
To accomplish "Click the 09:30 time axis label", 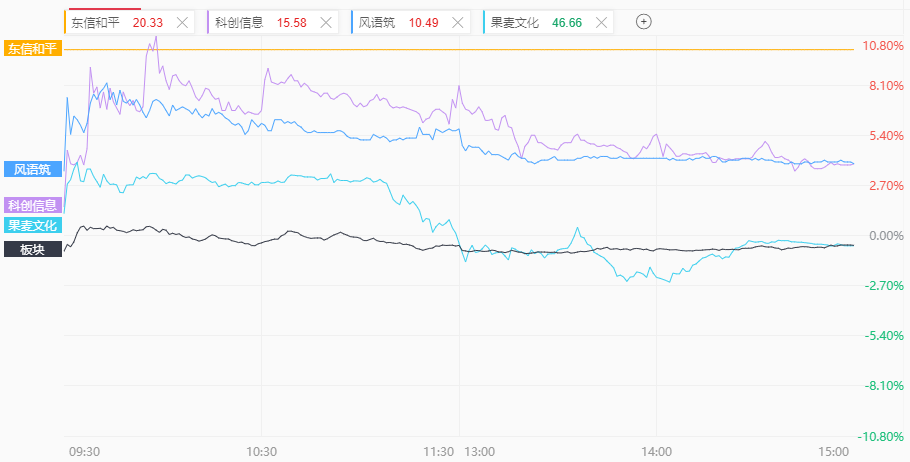I will click(x=84, y=452).
